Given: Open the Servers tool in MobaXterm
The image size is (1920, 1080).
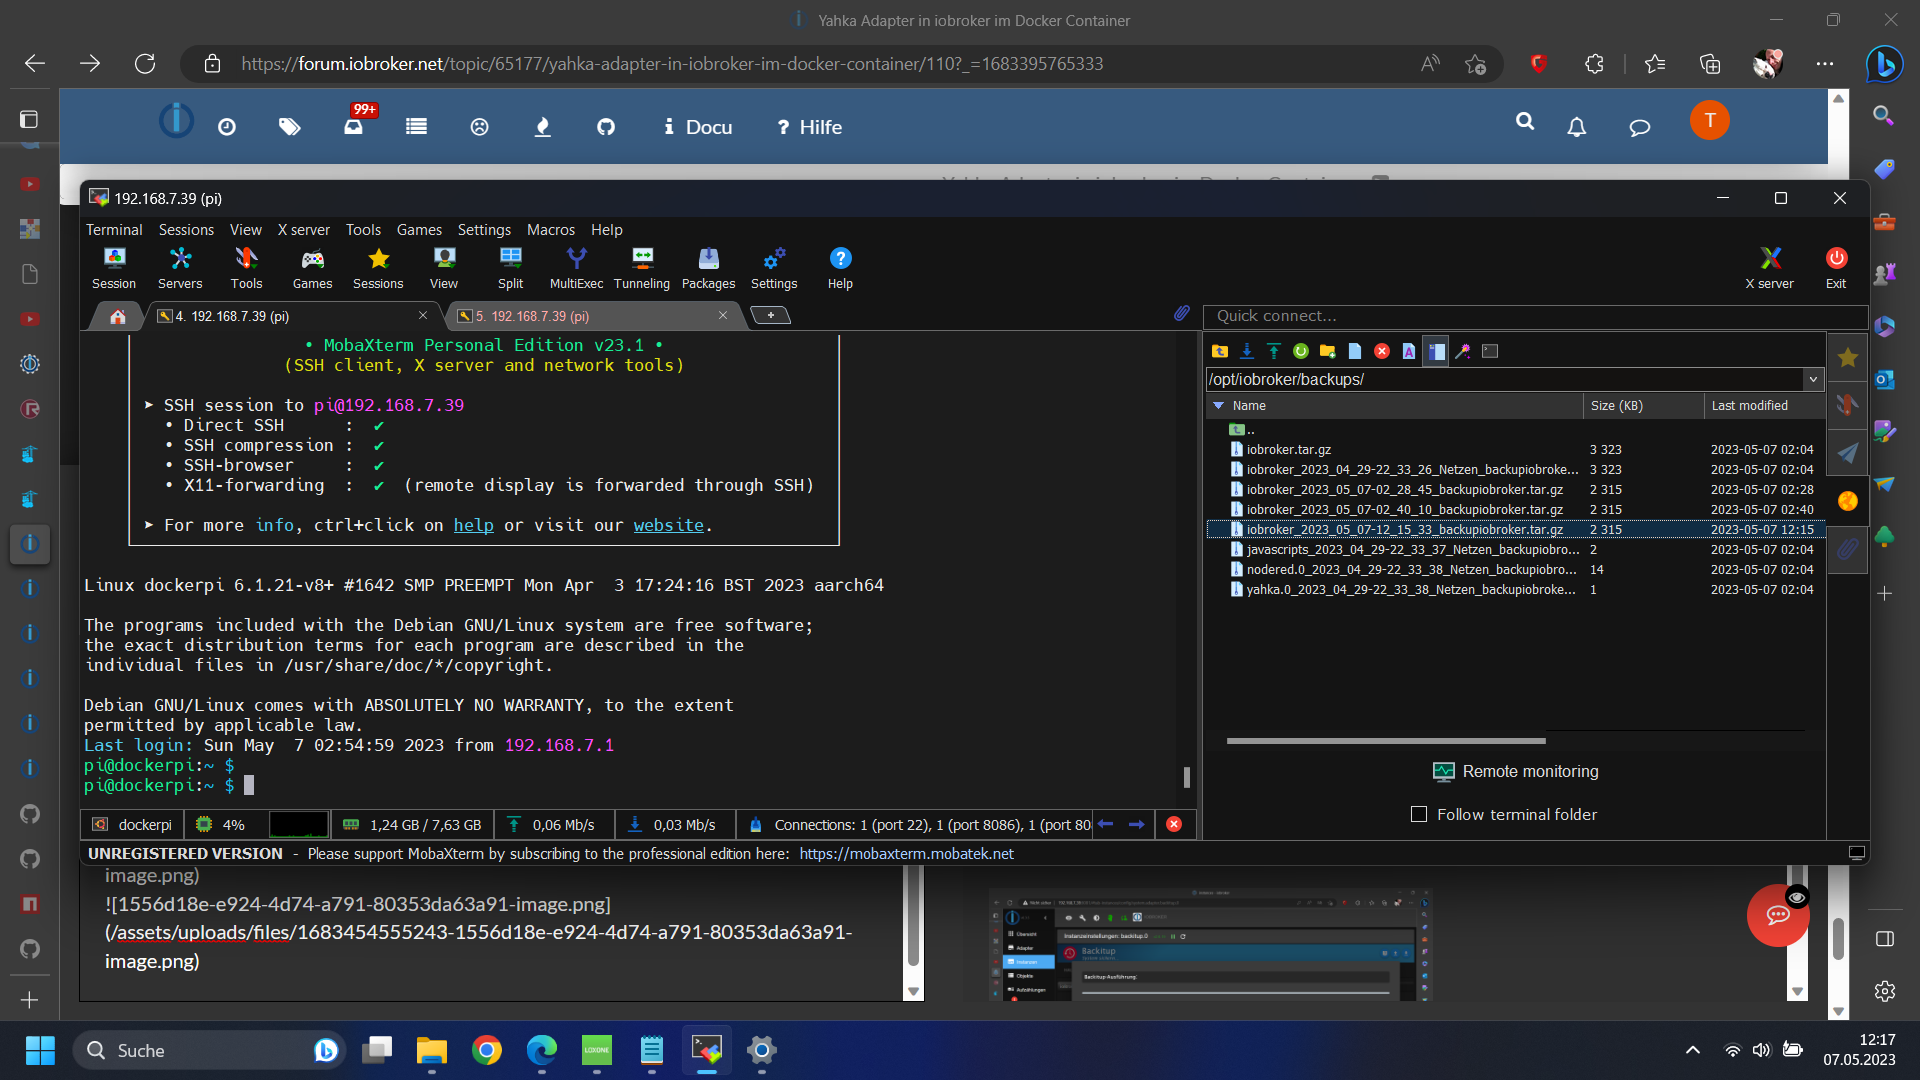Looking at the screenshot, I should point(180,268).
